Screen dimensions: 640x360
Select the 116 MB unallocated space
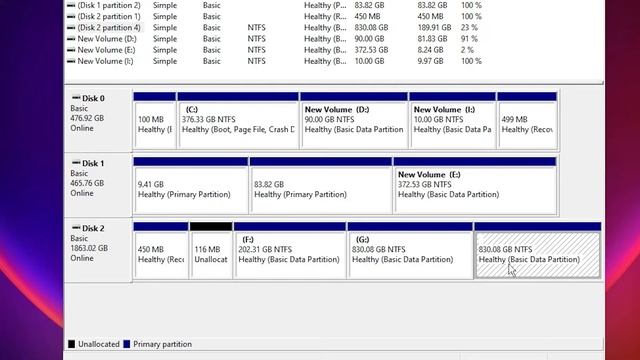pos(211,251)
